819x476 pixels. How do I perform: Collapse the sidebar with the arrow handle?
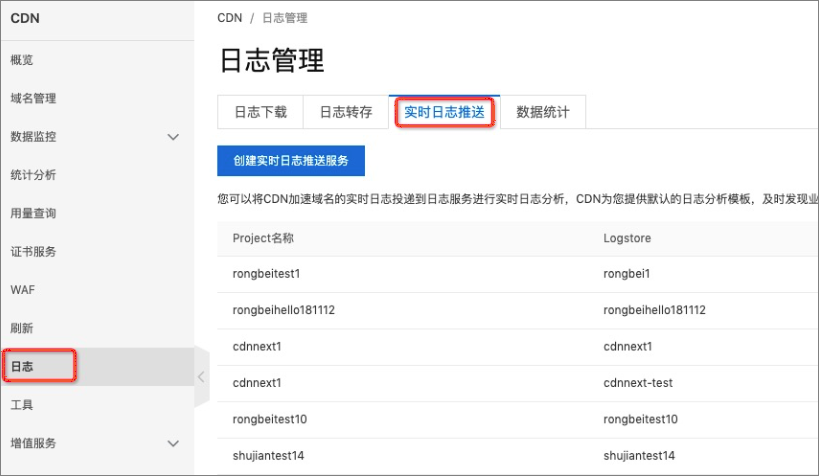point(202,377)
